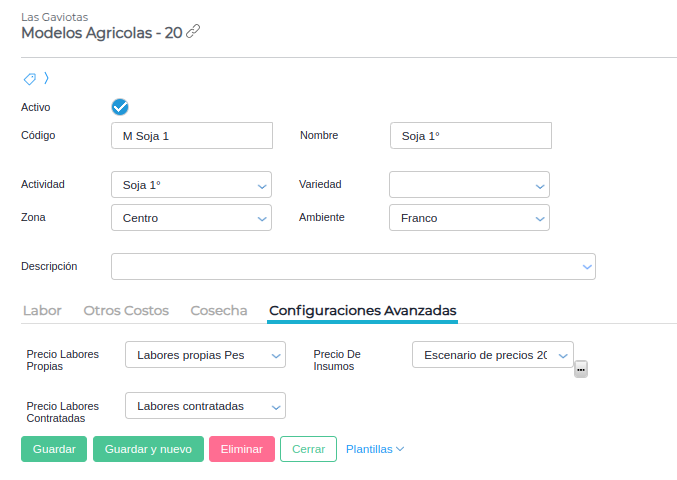Open the Ambiente dropdown
The height and width of the screenshot is (480, 677).
(469, 218)
